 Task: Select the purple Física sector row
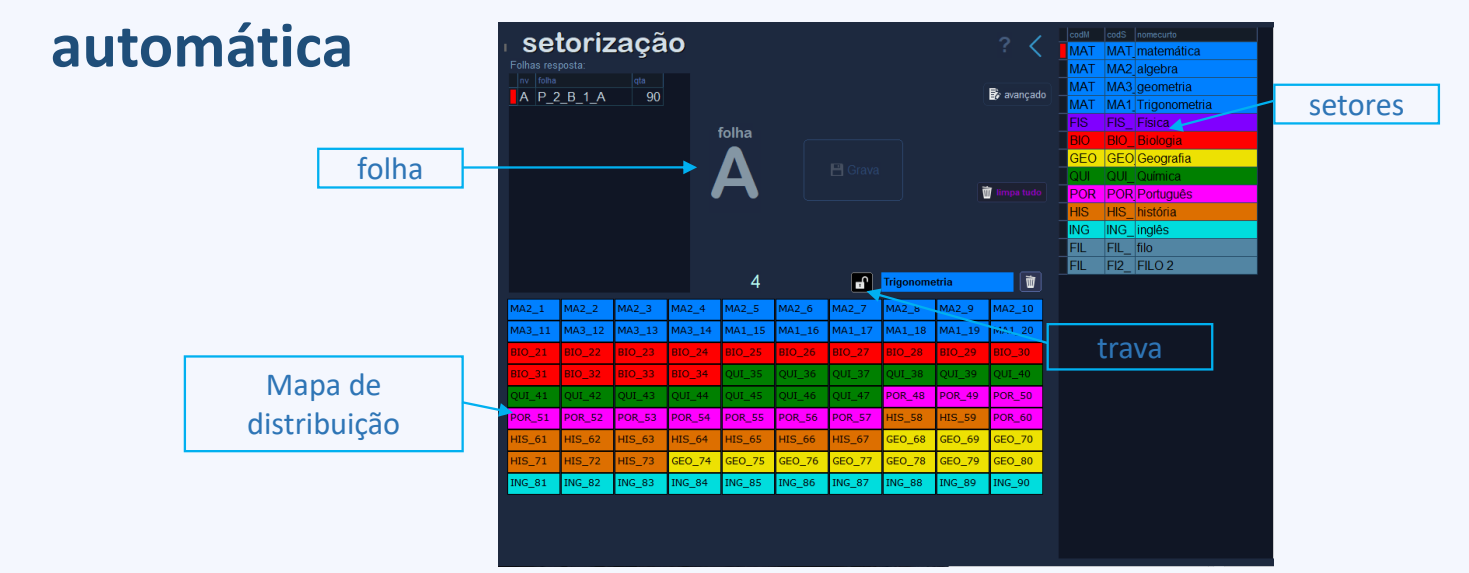point(1158,123)
